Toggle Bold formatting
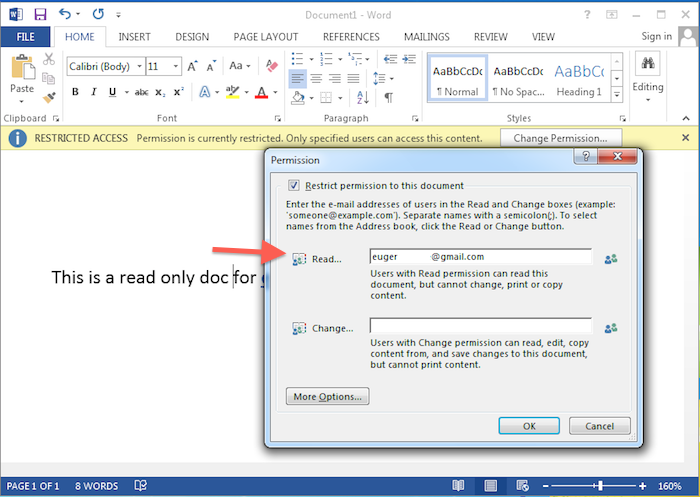700x497 pixels. click(x=75, y=92)
